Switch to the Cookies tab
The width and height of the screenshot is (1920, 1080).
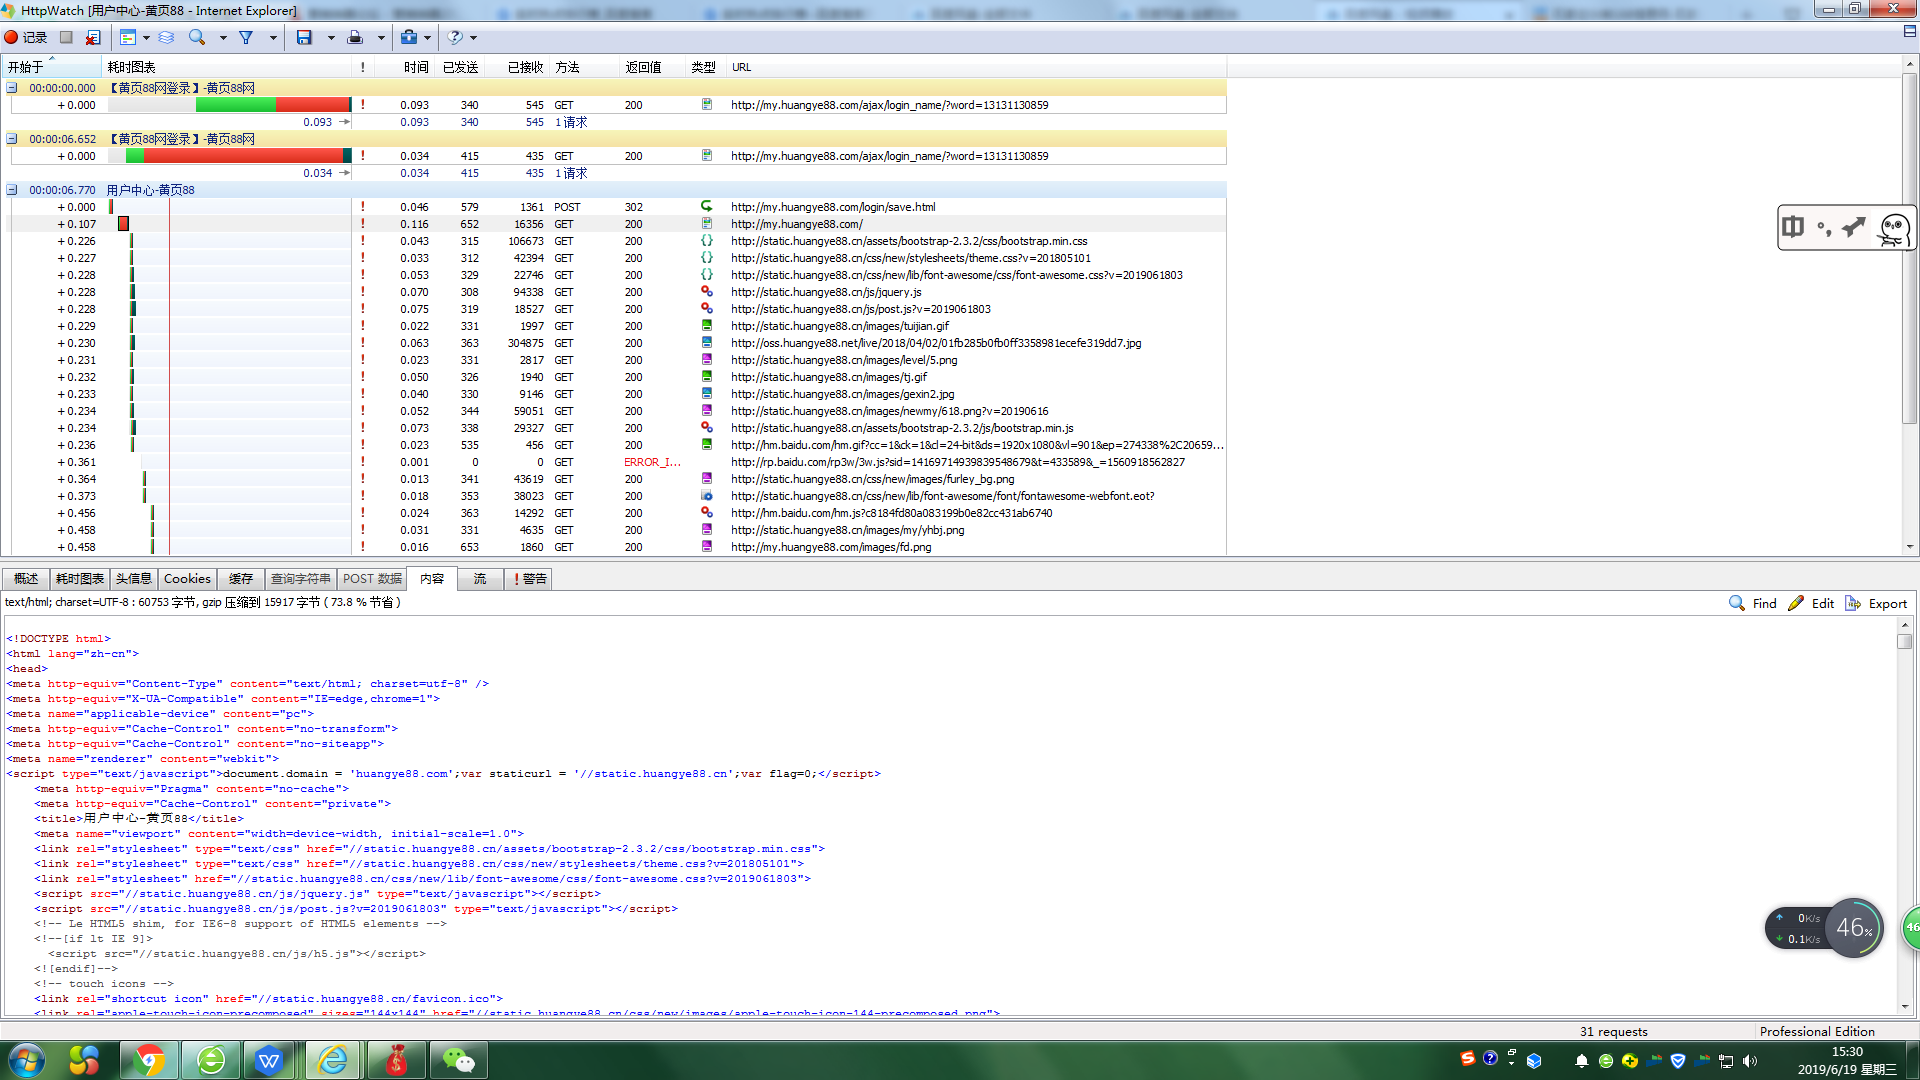click(187, 579)
